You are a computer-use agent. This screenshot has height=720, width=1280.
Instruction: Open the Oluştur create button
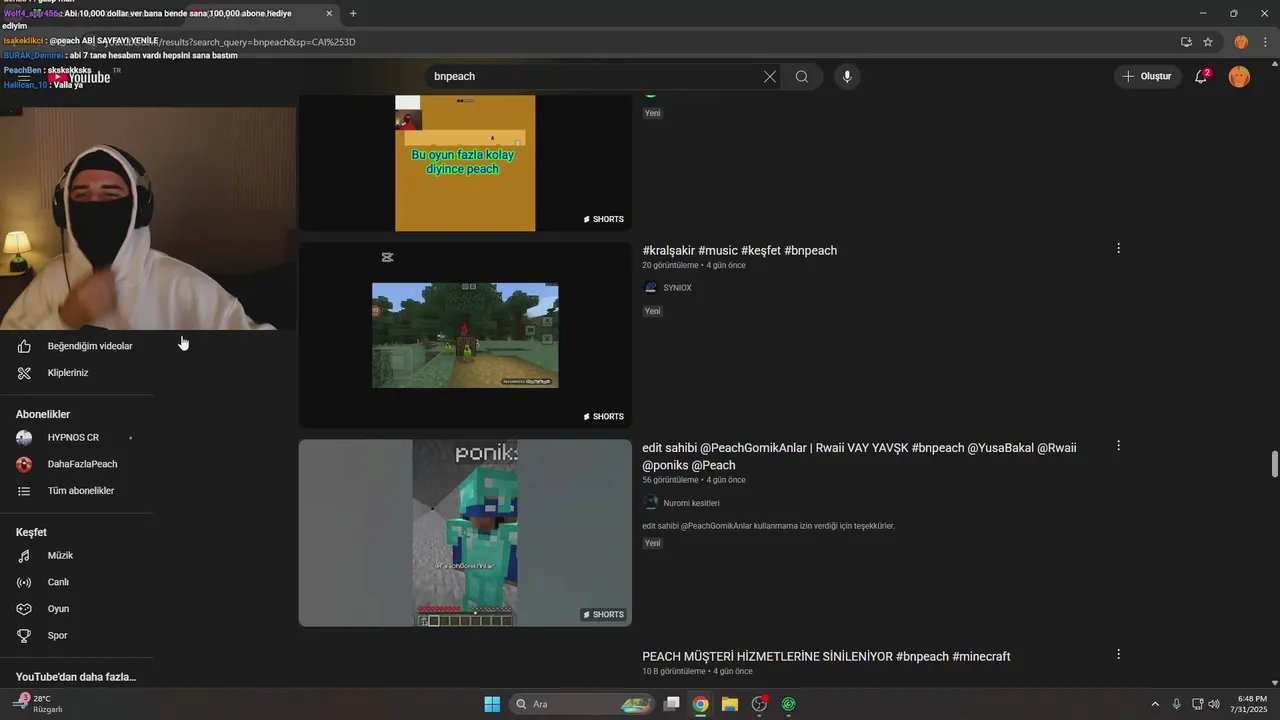(x=1146, y=76)
